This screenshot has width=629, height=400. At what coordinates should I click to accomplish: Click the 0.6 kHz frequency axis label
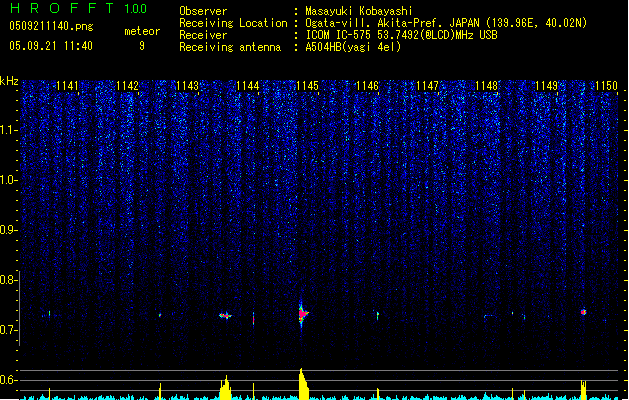pos(9,380)
